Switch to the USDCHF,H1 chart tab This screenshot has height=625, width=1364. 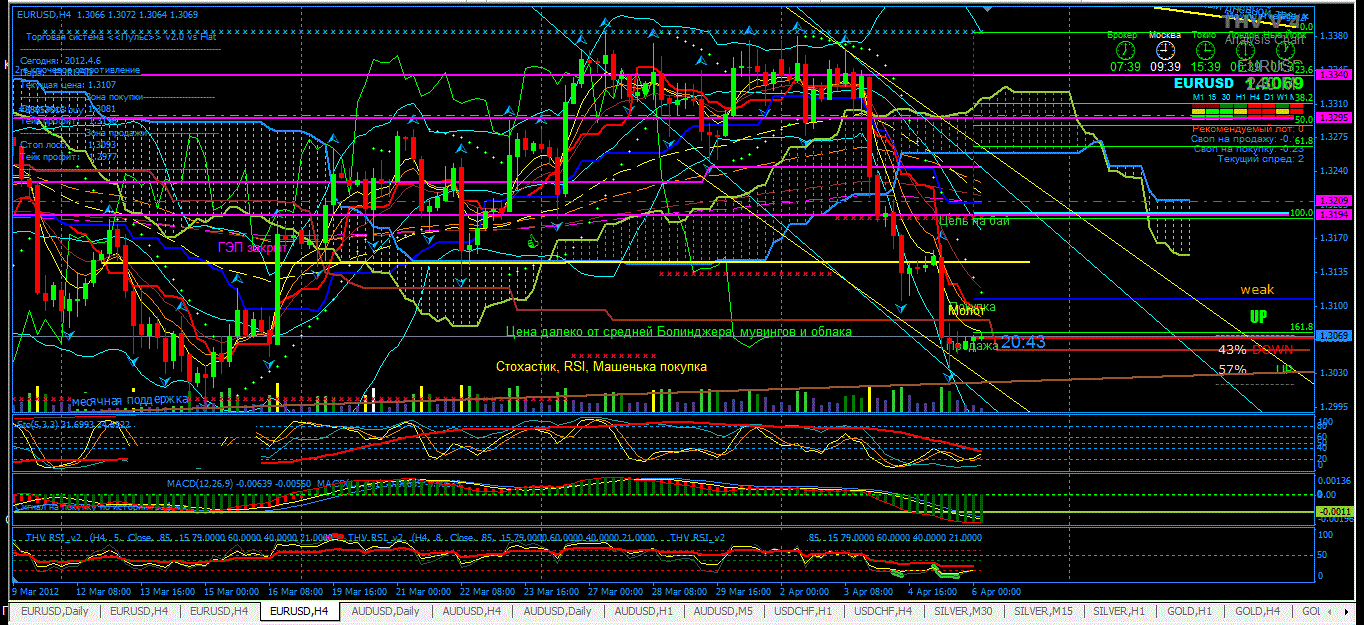801,611
